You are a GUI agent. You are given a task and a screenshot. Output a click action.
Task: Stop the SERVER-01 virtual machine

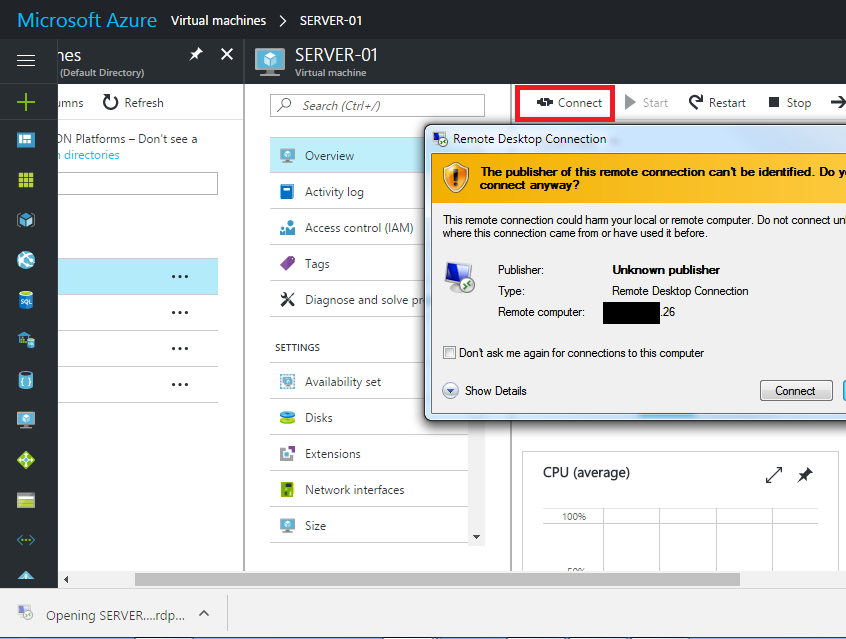[789, 103]
